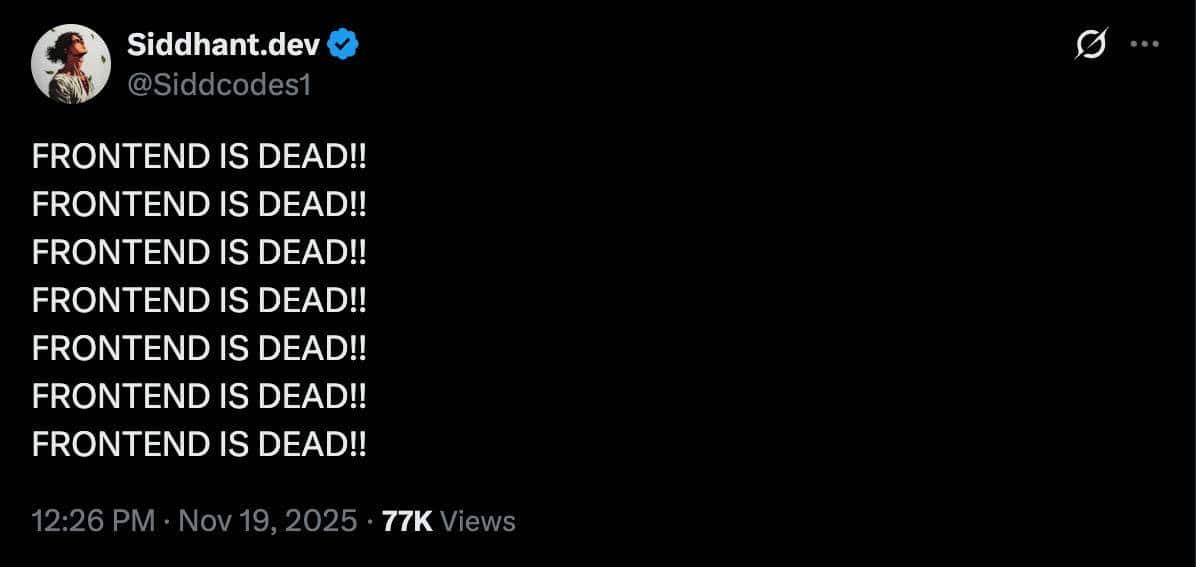This screenshot has height=567, width=1196.
Task: Click the 12:26 PM timestamp
Action: click(x=93, y=521)
